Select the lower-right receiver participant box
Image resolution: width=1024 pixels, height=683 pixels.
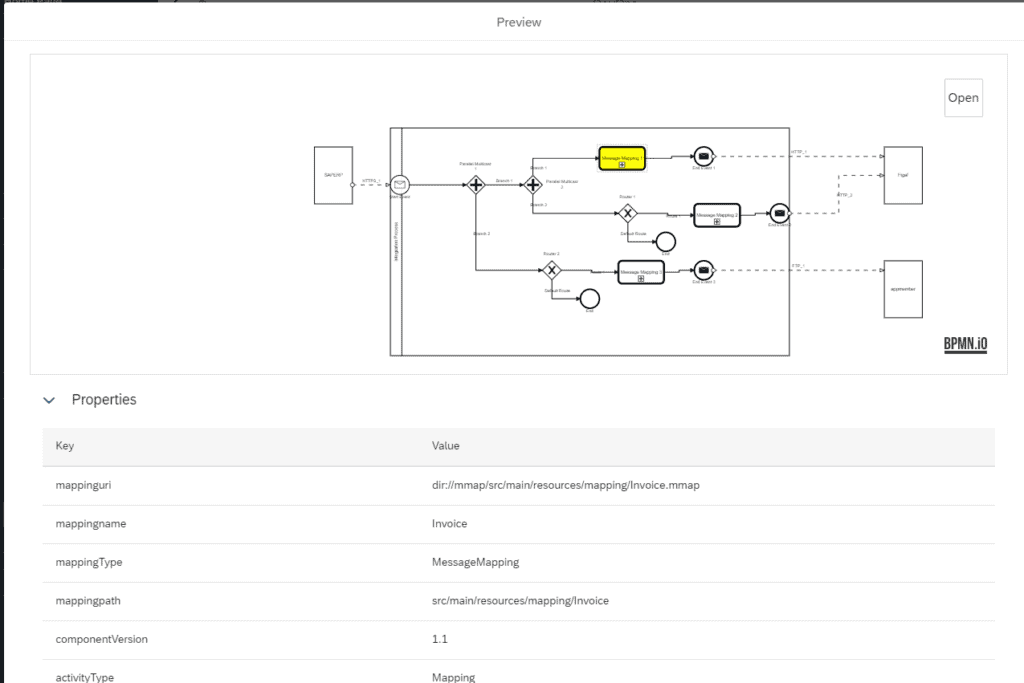coord(903,289)
